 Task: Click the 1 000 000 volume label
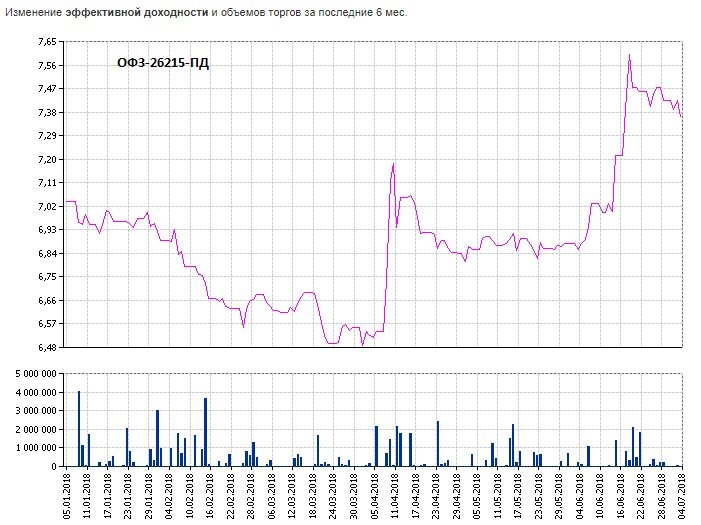(36, 448)
